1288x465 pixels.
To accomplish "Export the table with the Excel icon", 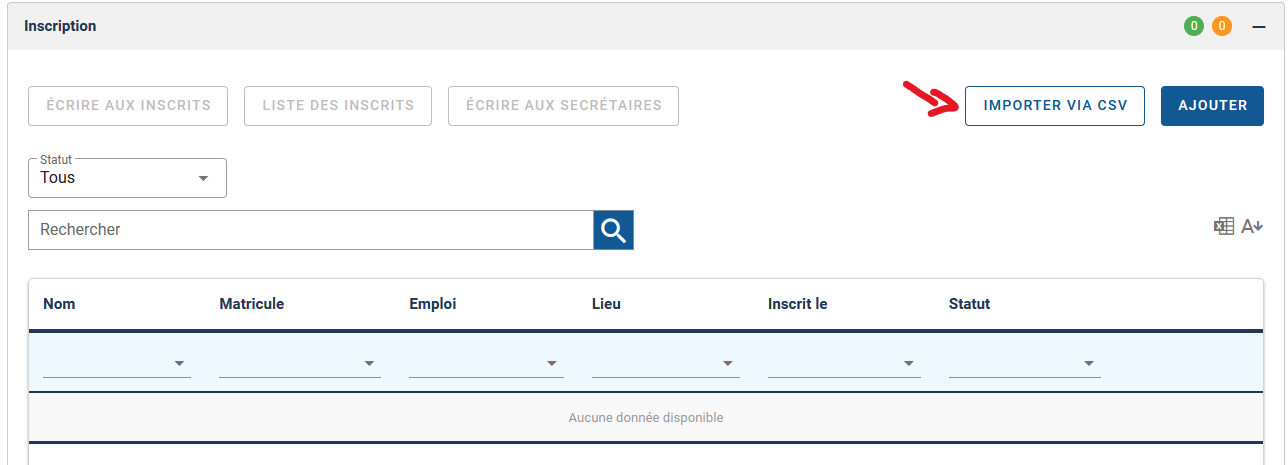I will click(x=1223, y=227).
